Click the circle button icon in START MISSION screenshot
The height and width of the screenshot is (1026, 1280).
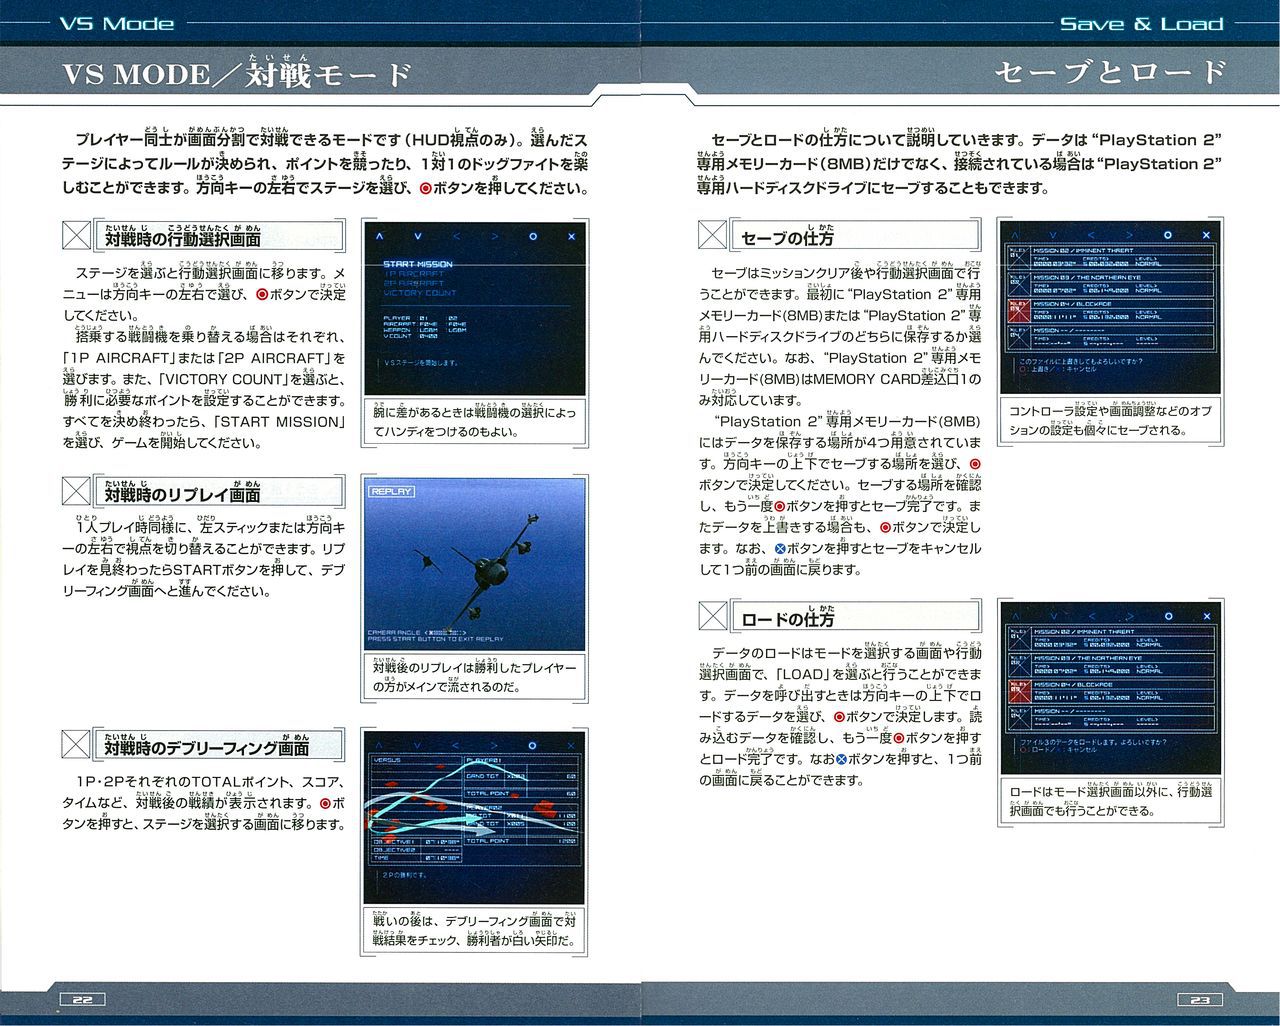coord(533,237)
